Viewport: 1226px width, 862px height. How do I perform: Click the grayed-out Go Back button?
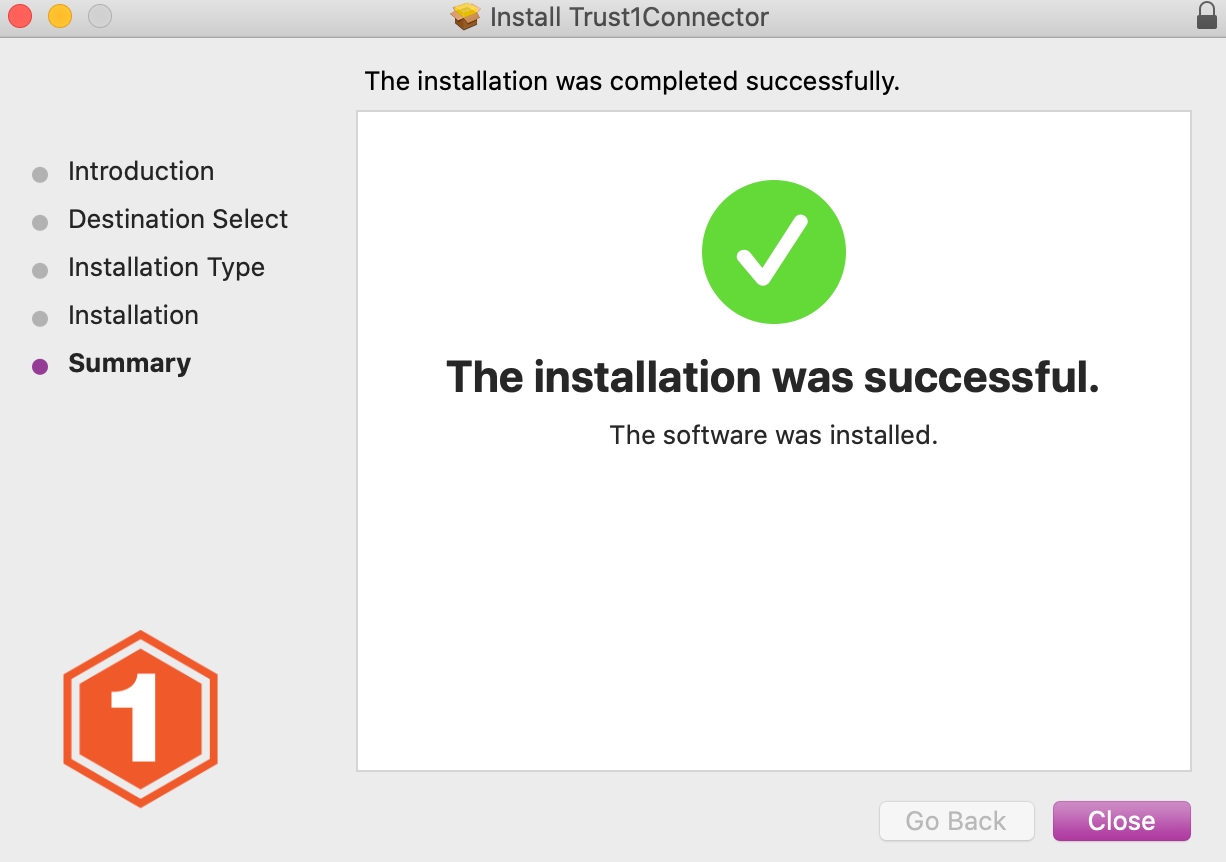(955, 821)
